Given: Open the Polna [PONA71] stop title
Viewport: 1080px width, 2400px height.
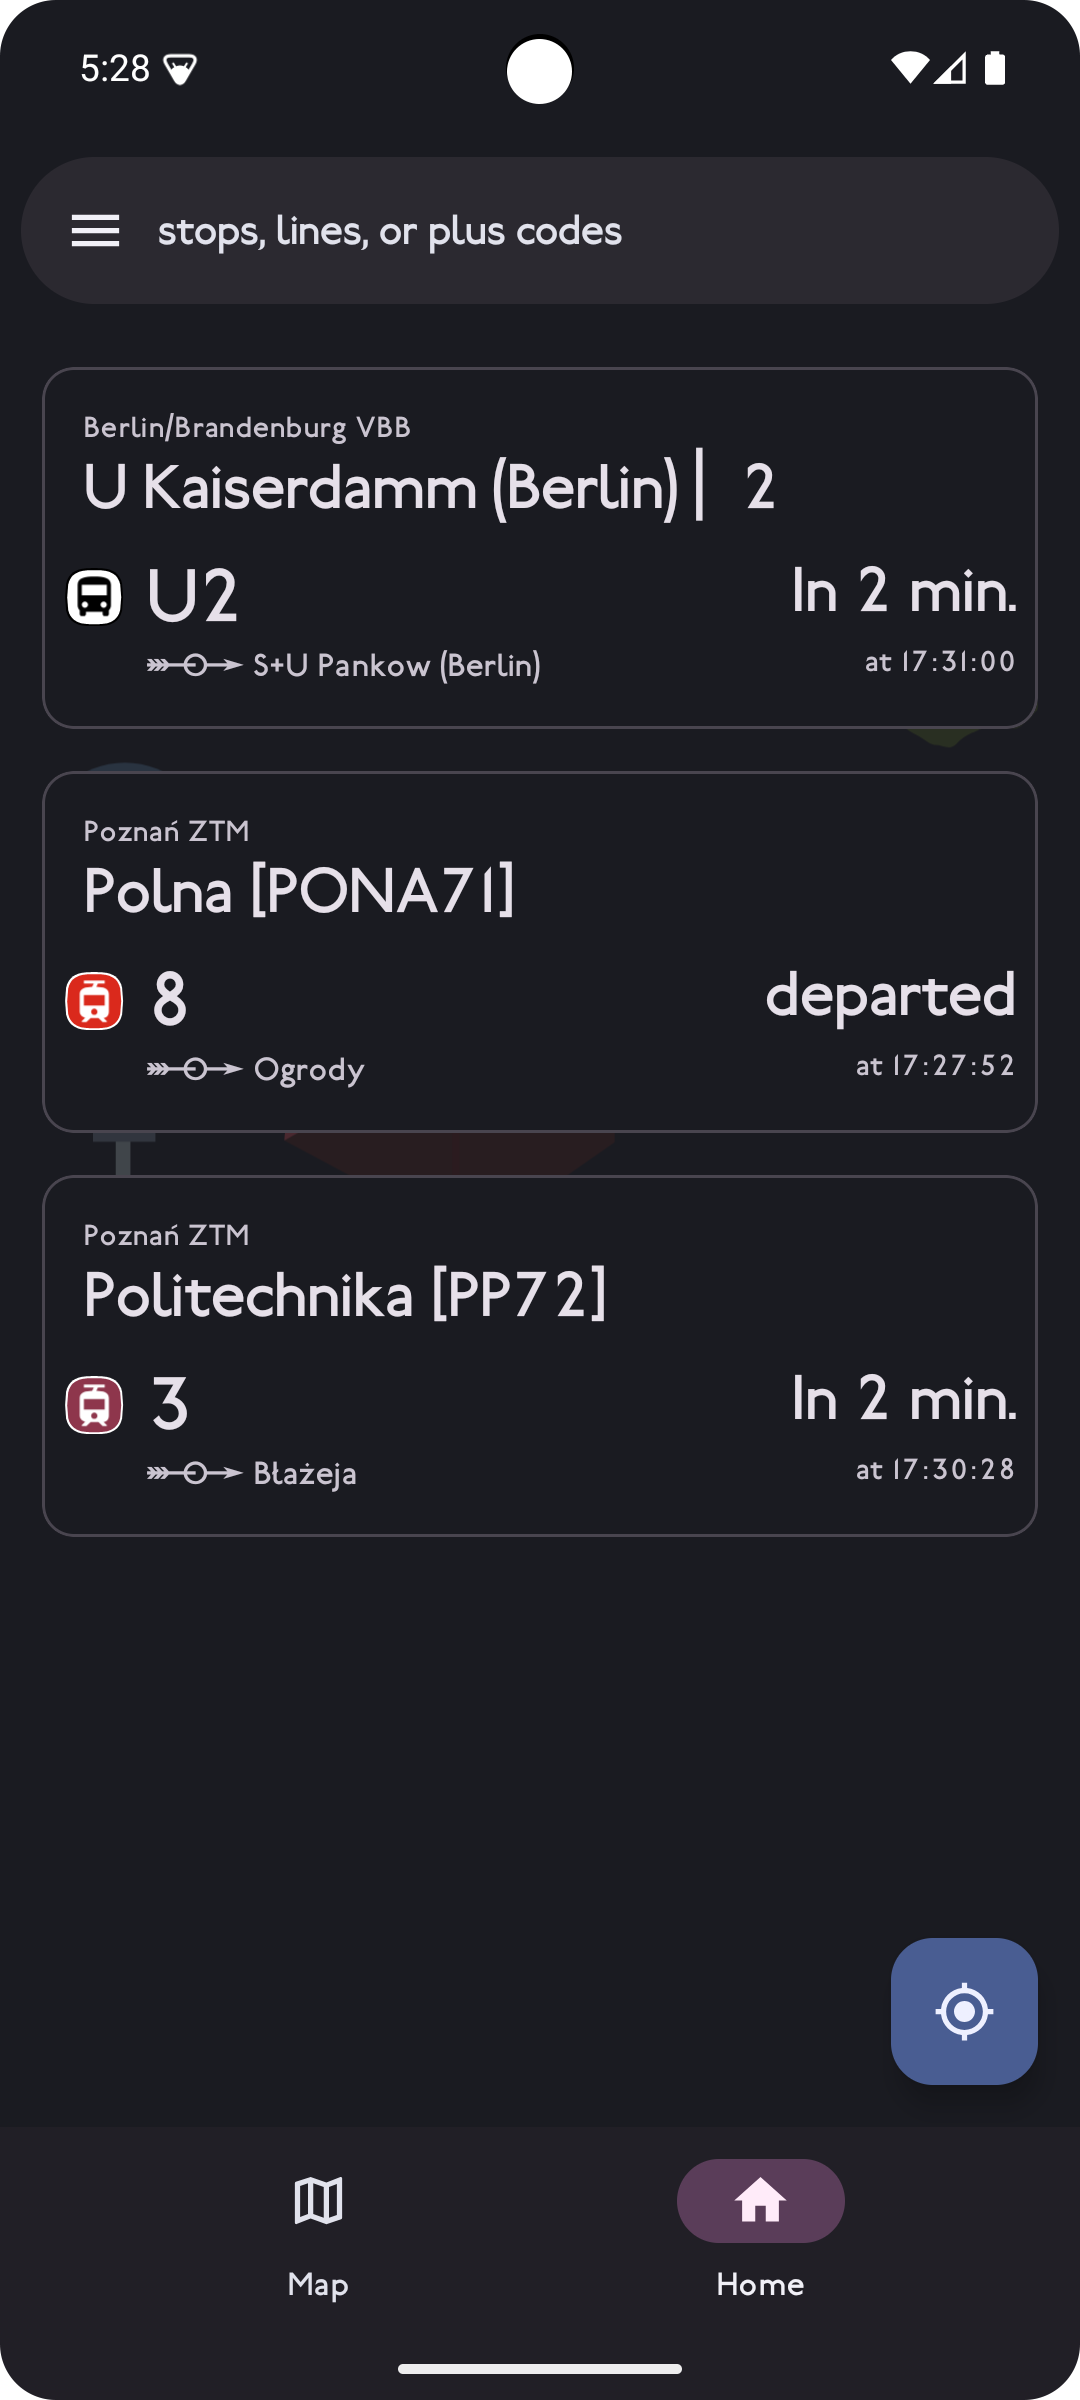Looking at the screenshot, I should 299,892.
